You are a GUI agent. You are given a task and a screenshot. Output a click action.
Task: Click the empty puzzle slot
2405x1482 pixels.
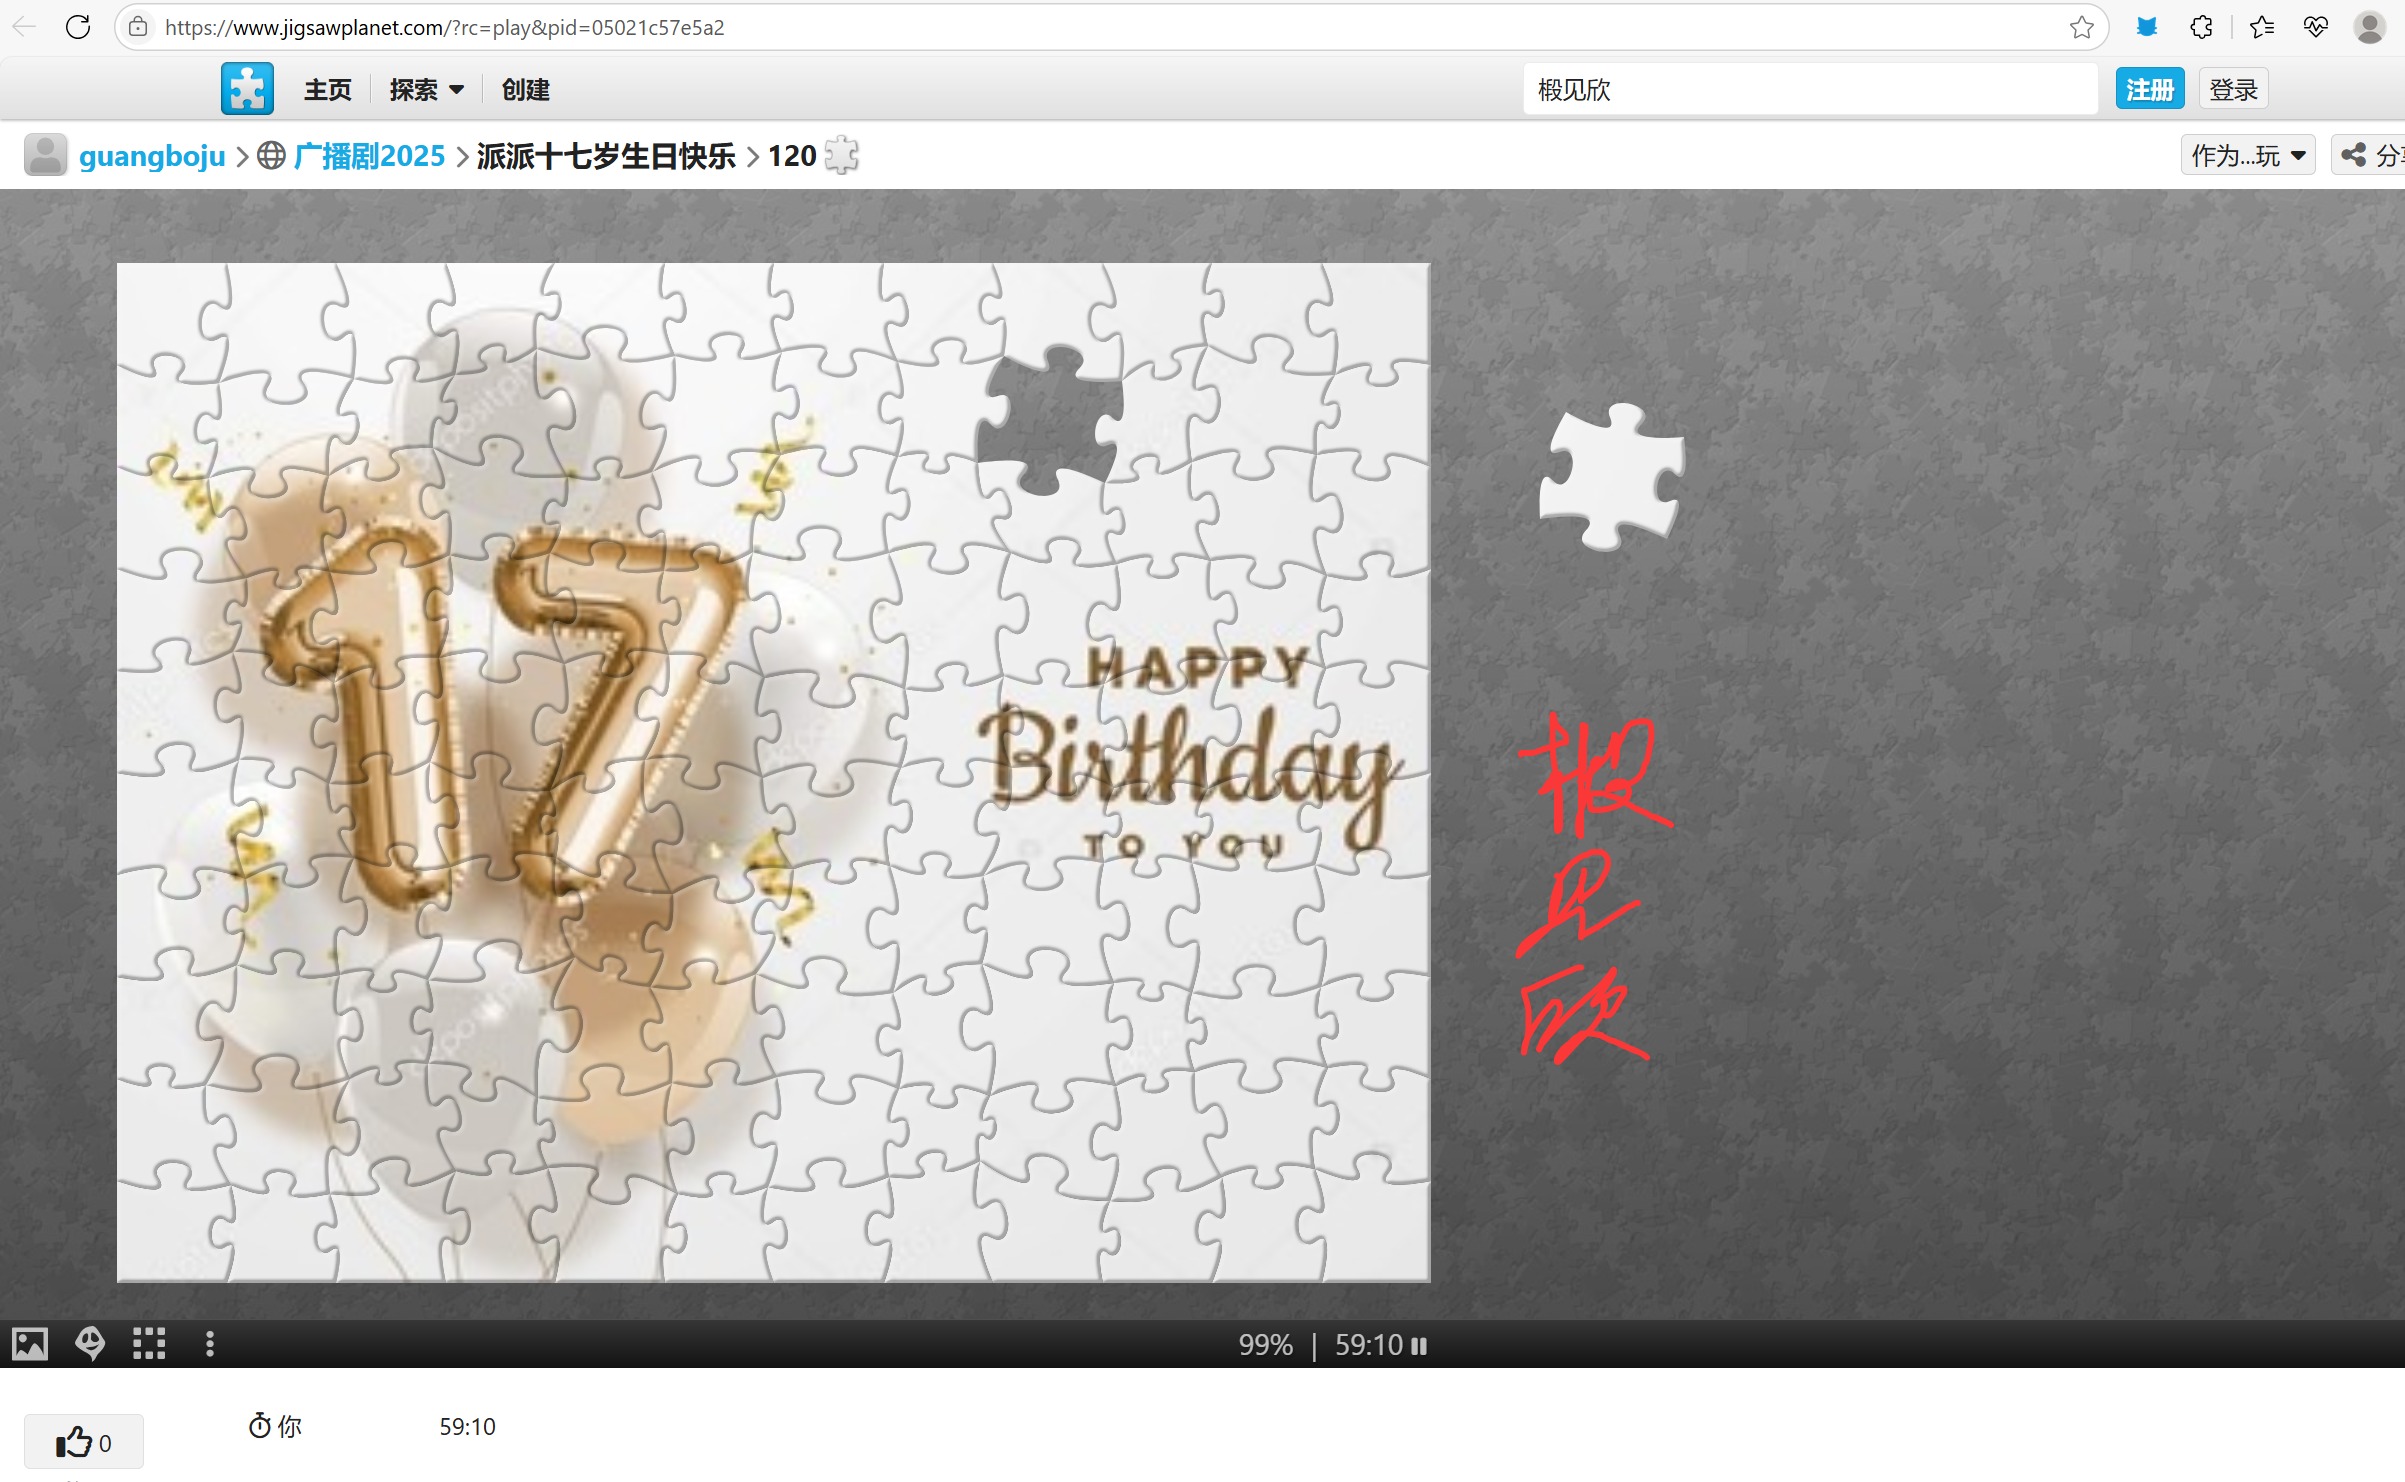(x=1049, y=420)
